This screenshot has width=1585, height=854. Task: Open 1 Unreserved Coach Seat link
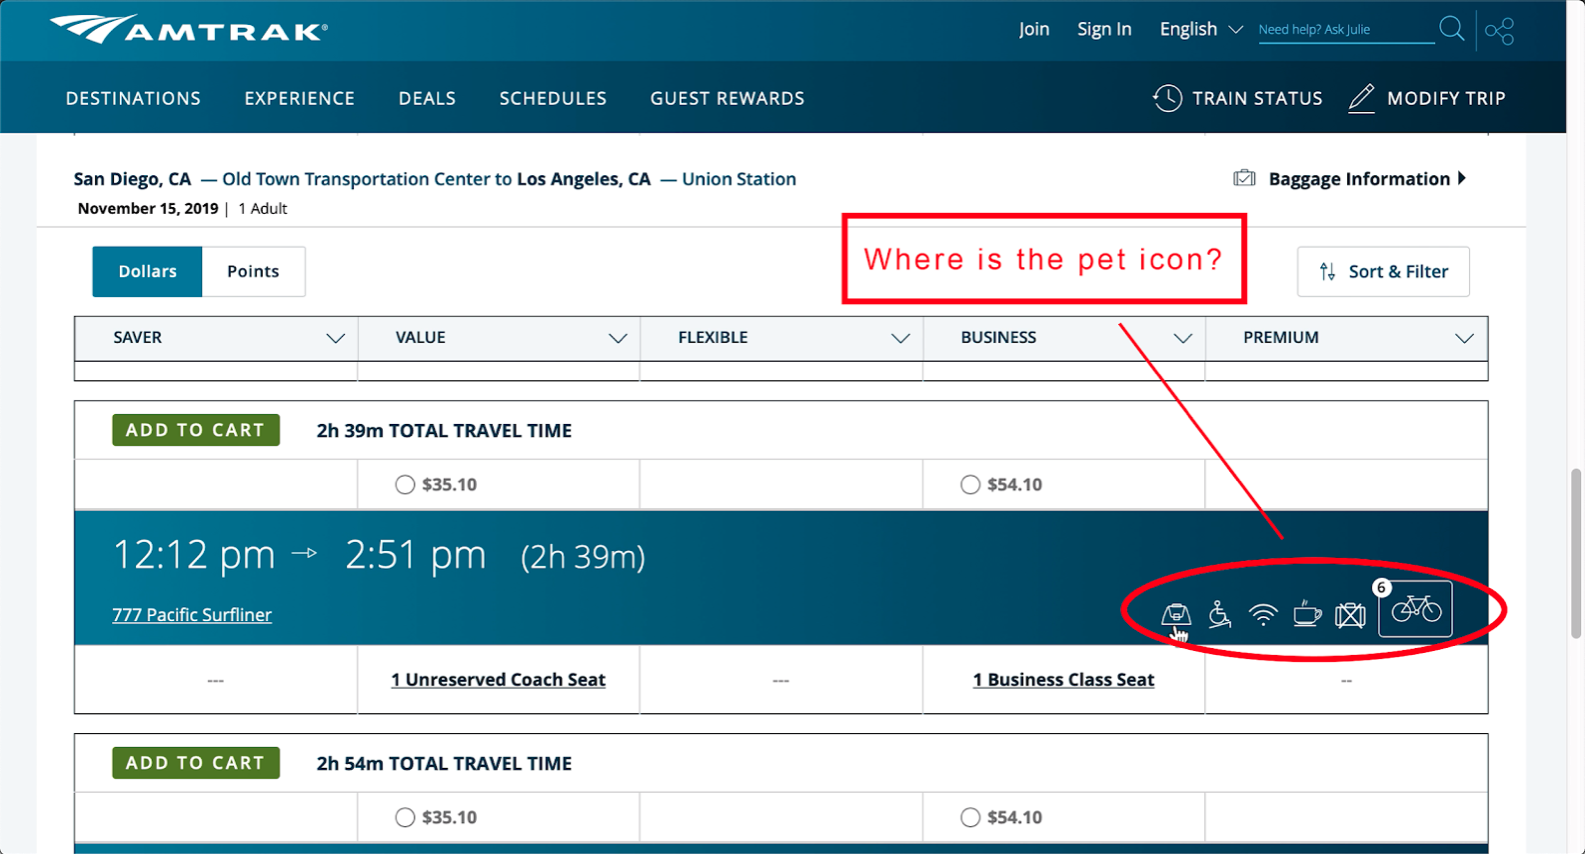point(498,680)
